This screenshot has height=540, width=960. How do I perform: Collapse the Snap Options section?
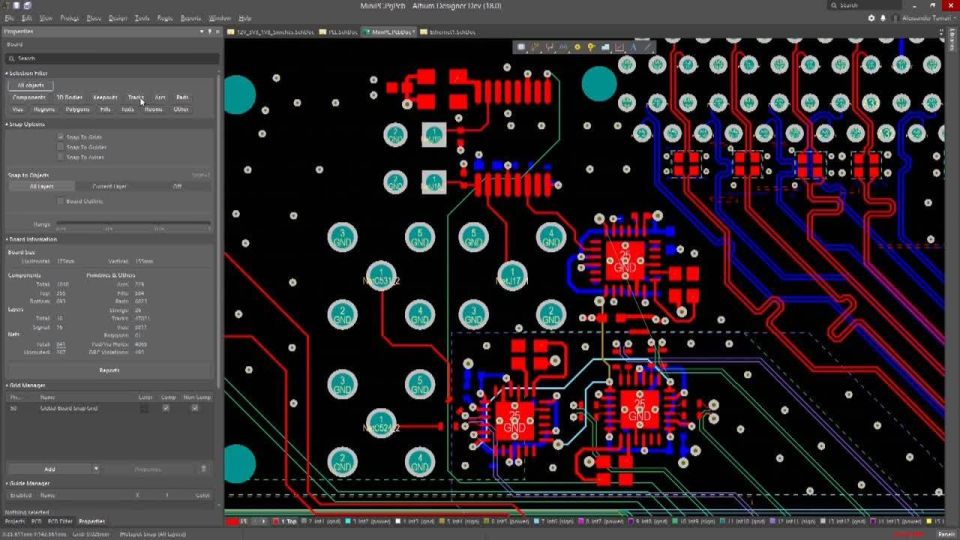click(7, 124)
